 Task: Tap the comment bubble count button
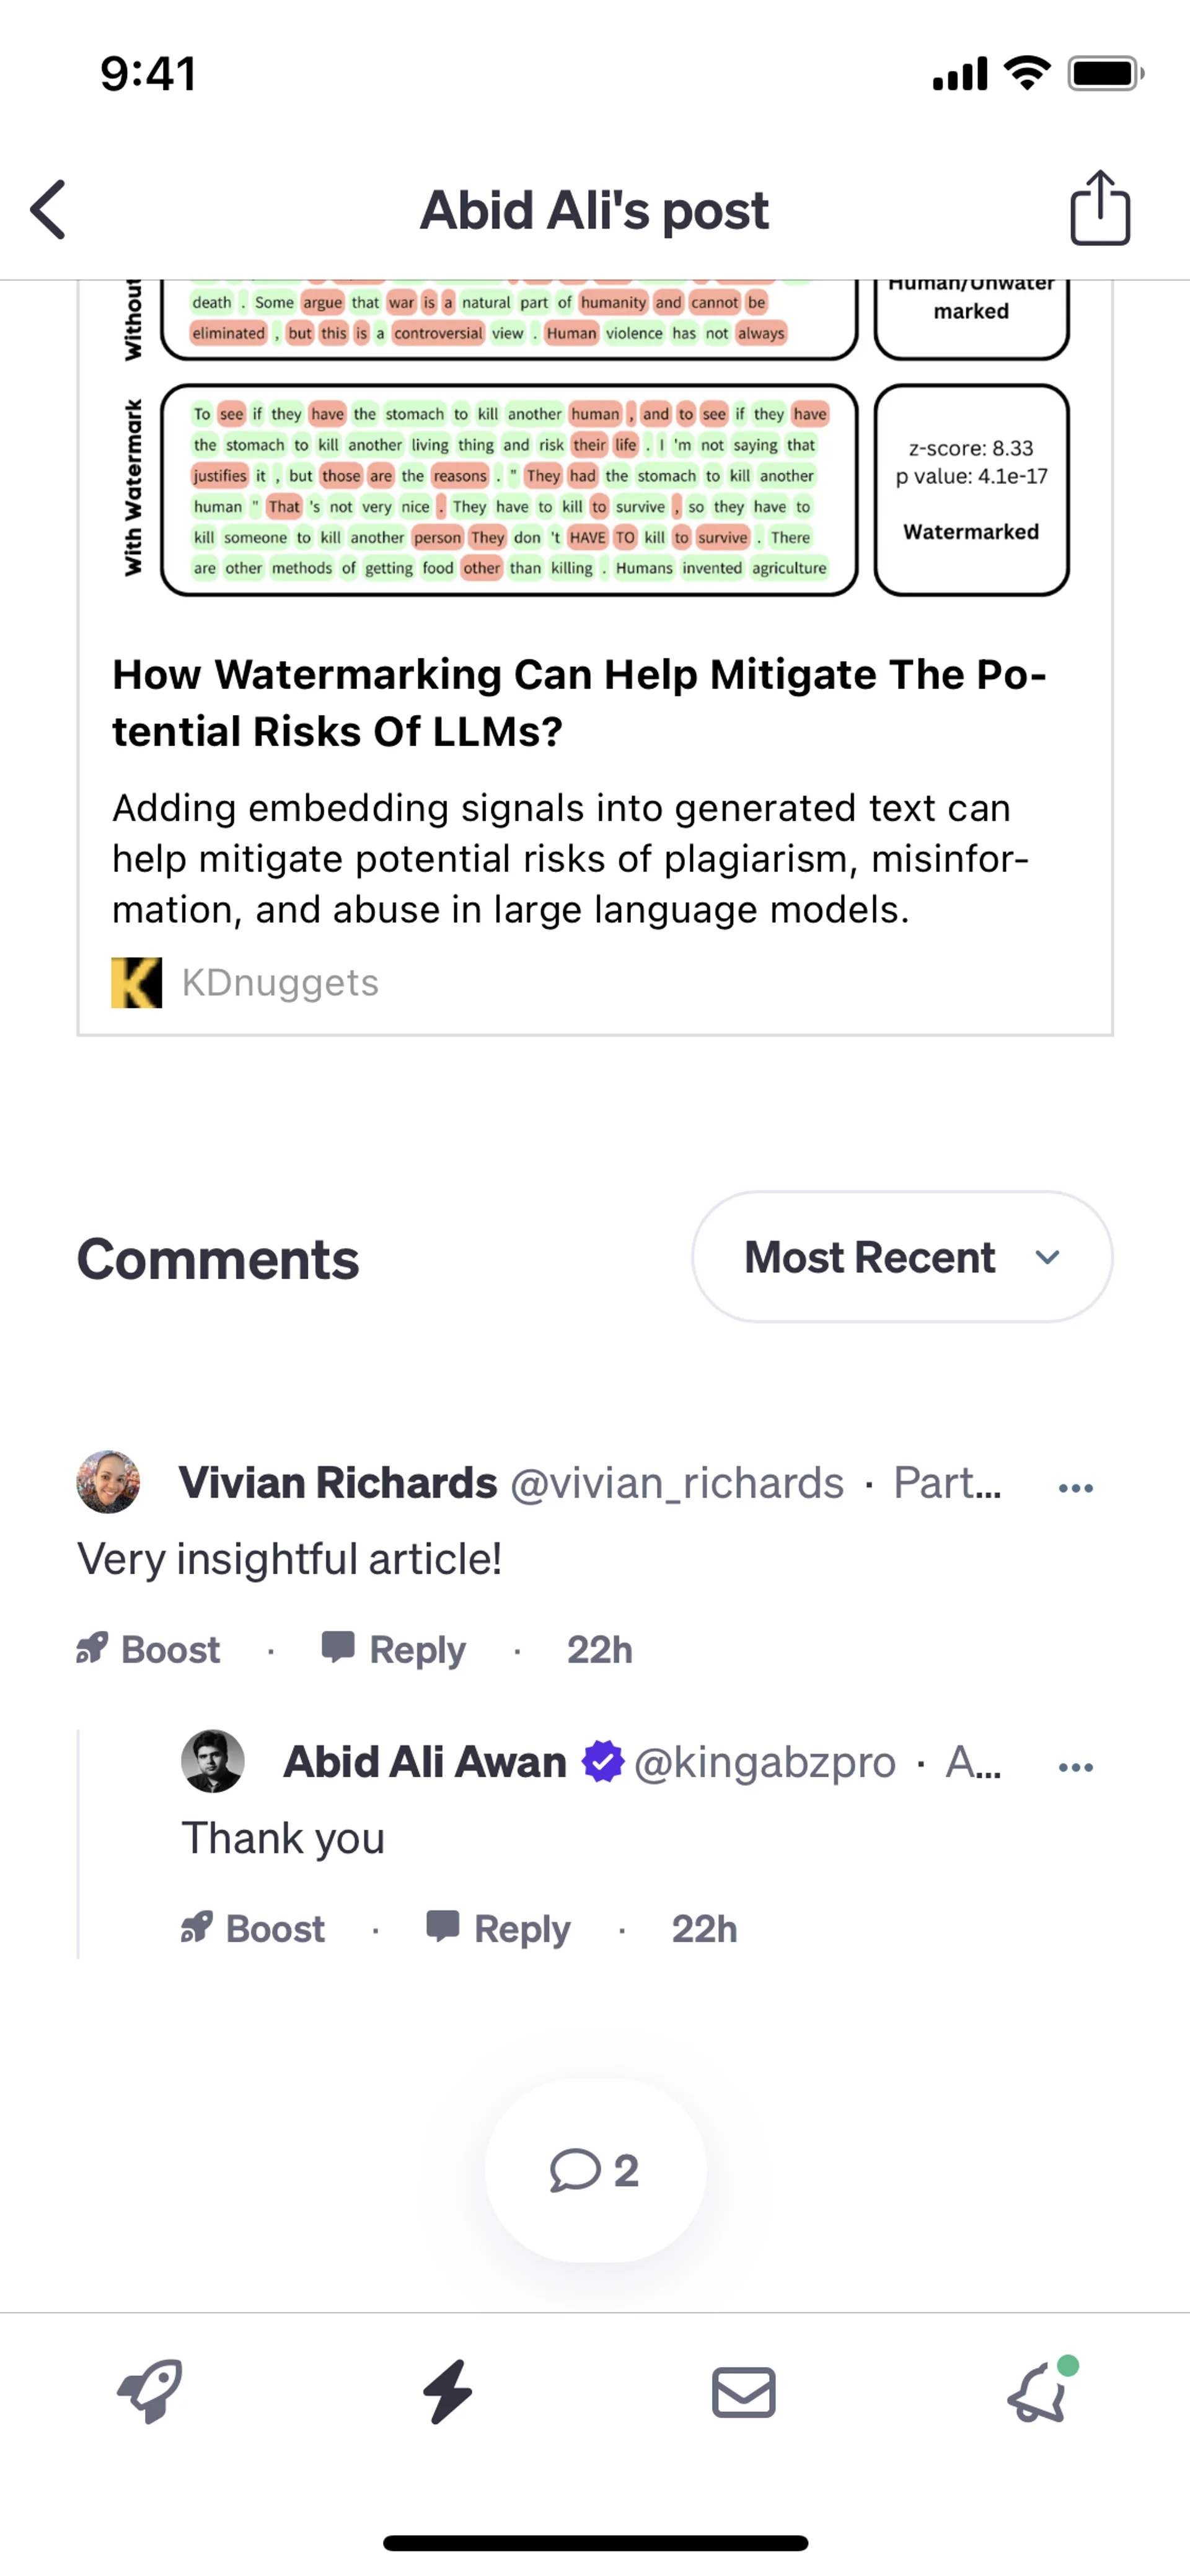click(x=595, y=2171)
